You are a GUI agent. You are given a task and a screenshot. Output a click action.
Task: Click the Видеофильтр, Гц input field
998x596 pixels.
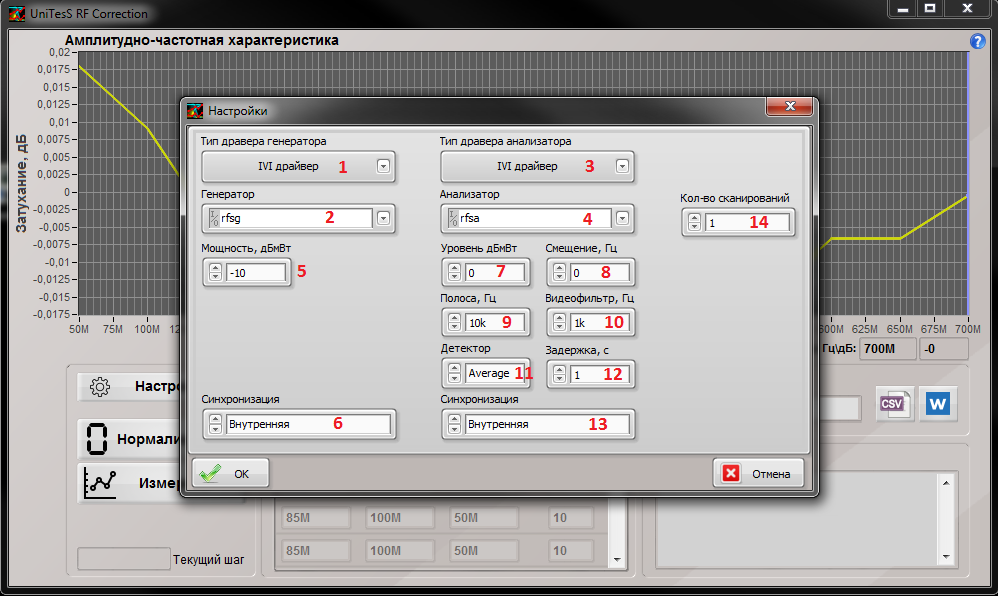(x=600, y=322)
